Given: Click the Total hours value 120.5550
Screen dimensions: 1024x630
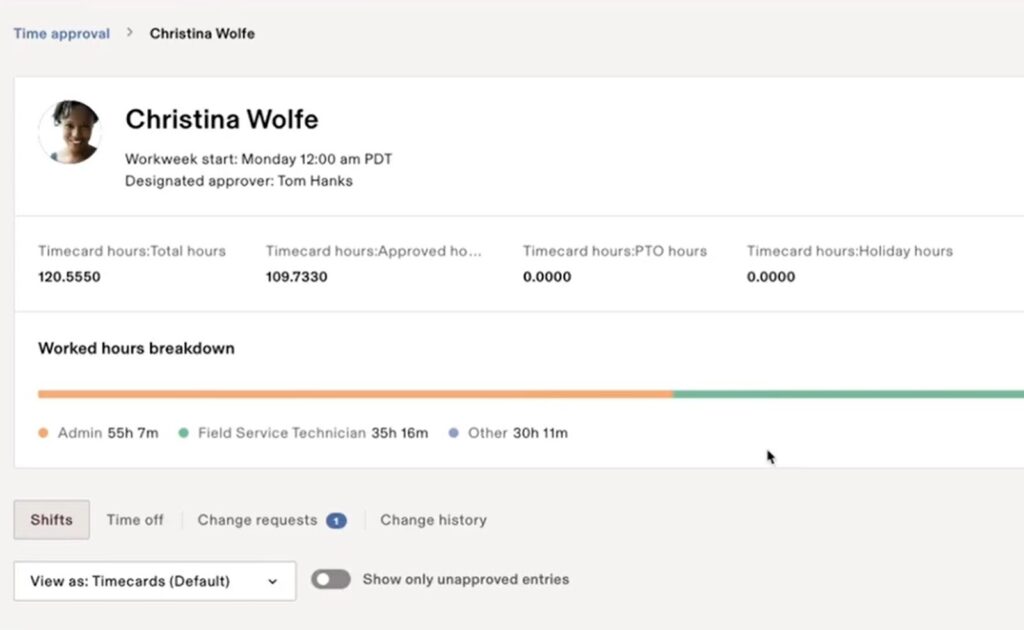Looking at the screenshot, I should [x=68, y=277].
